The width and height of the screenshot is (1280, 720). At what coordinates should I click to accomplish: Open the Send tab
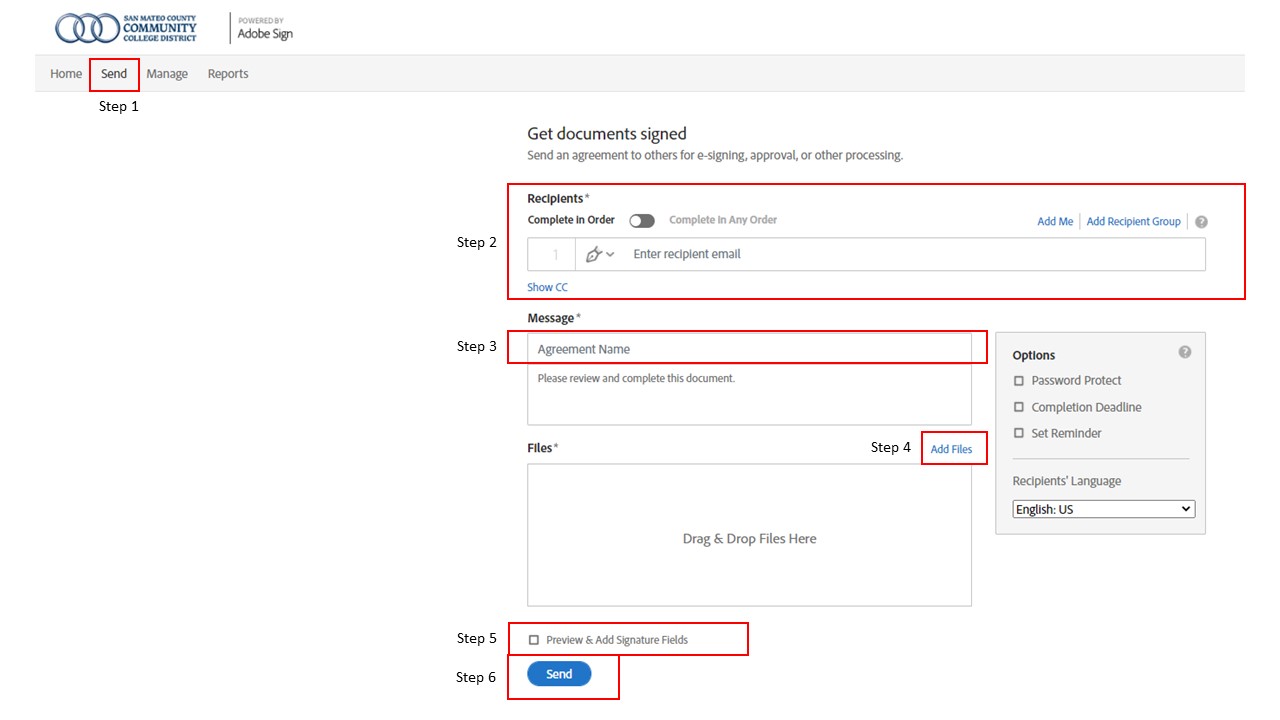[114, 74]
